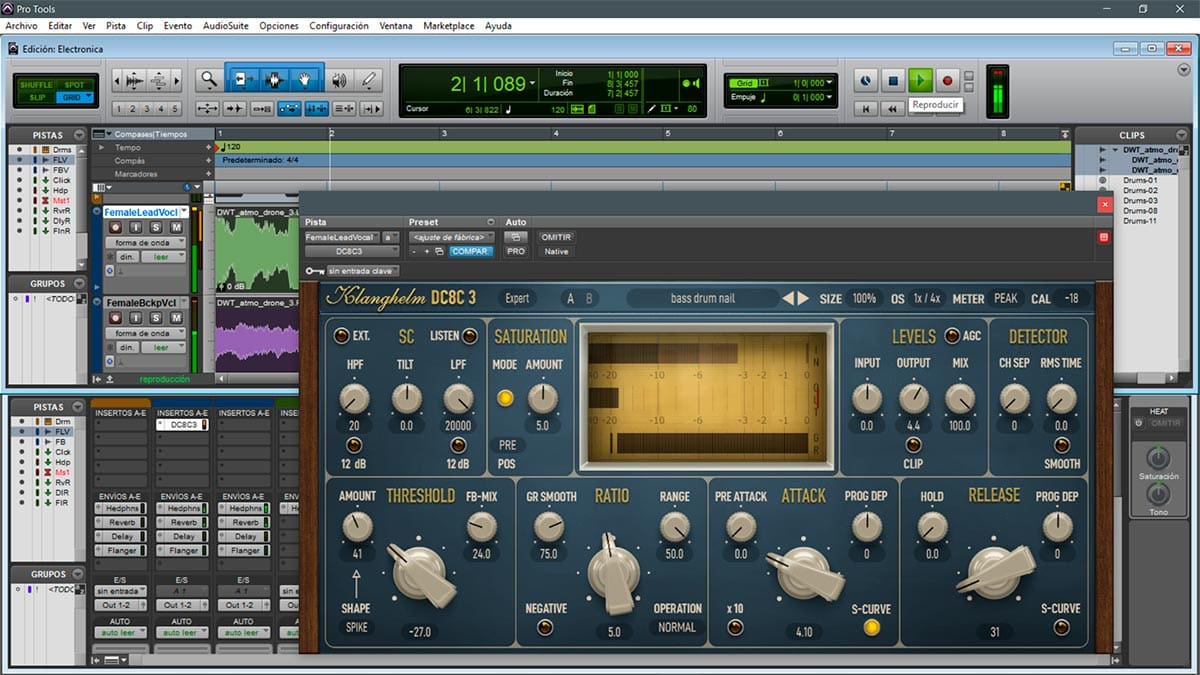Open the AudioSuite menu
1200x675 pixels.
click(226, 25)
